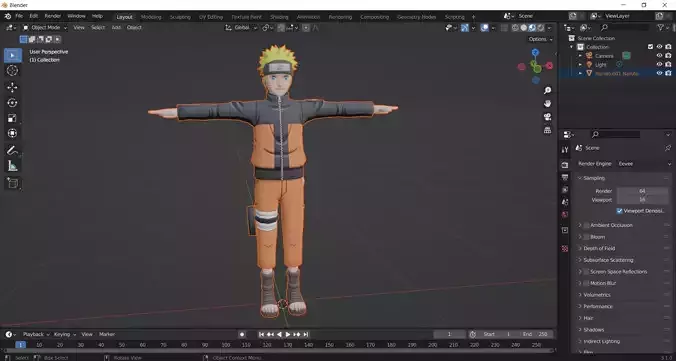This screenshot has height=361, width=676.
Task: Open the View Layer properties tab icon
Action: (x=565, y=190)
